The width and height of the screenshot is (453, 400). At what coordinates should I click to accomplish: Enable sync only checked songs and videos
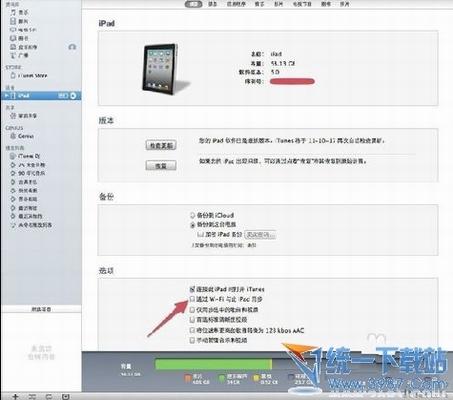point(192,310)
